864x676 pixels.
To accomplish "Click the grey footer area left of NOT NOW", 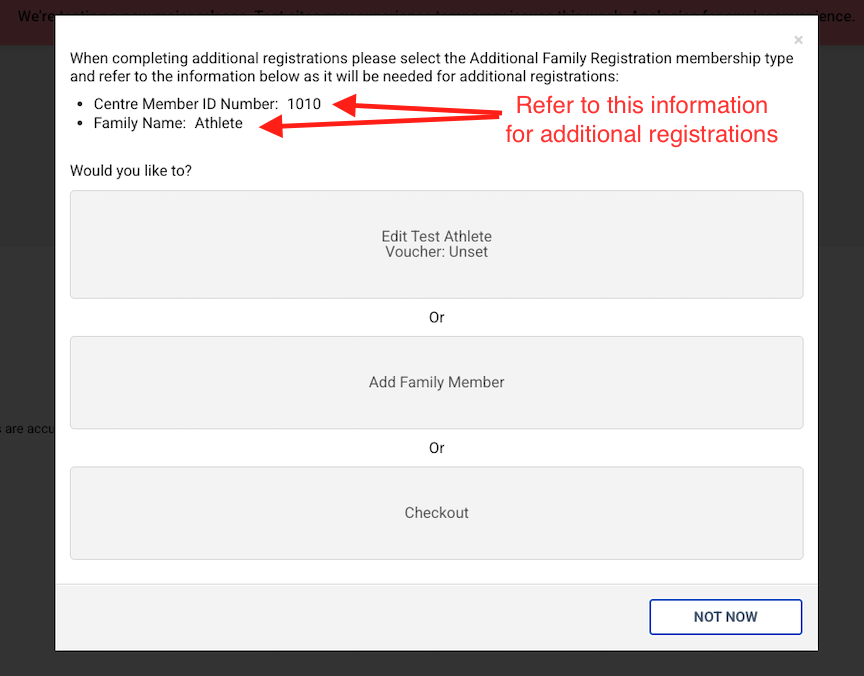I will 350,617.
